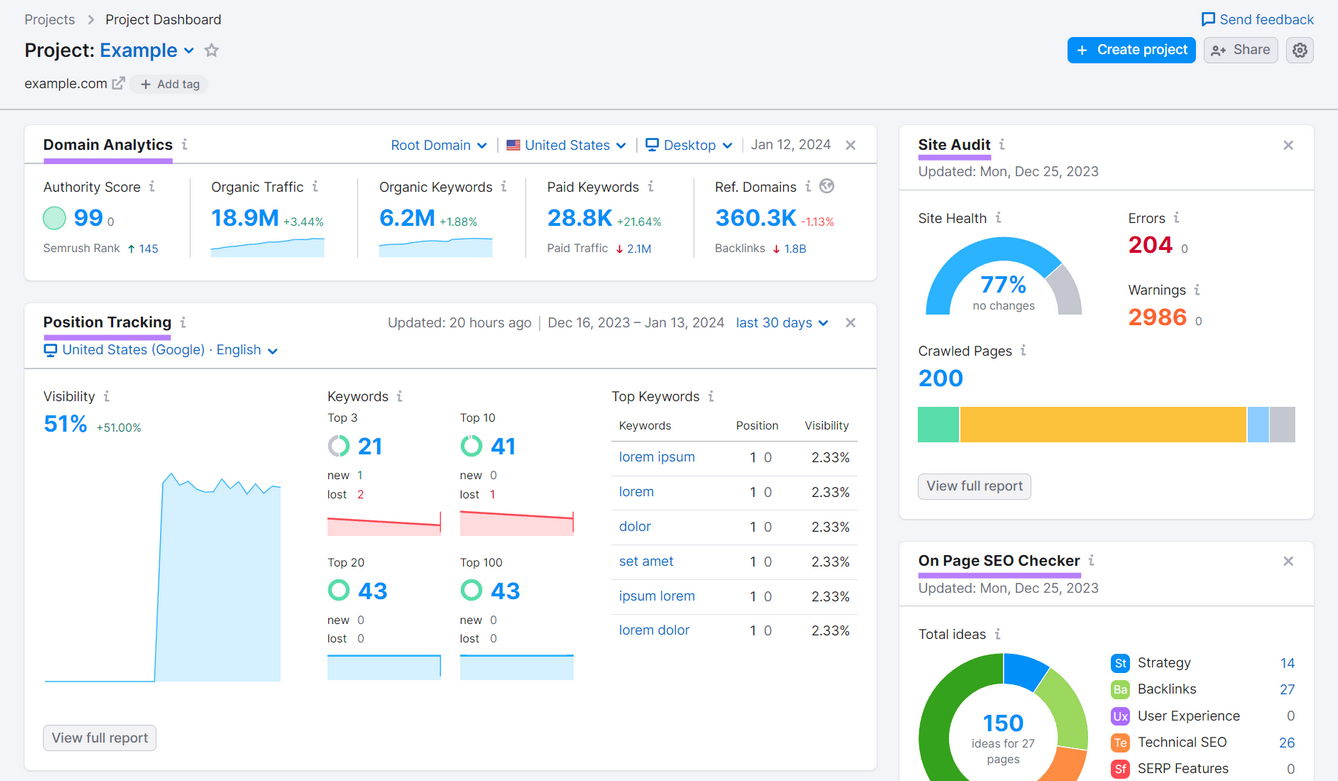Change the United States country selector
Image resolution: width=1338 pixels, height=781 pixels.
[x=566, y=145]
